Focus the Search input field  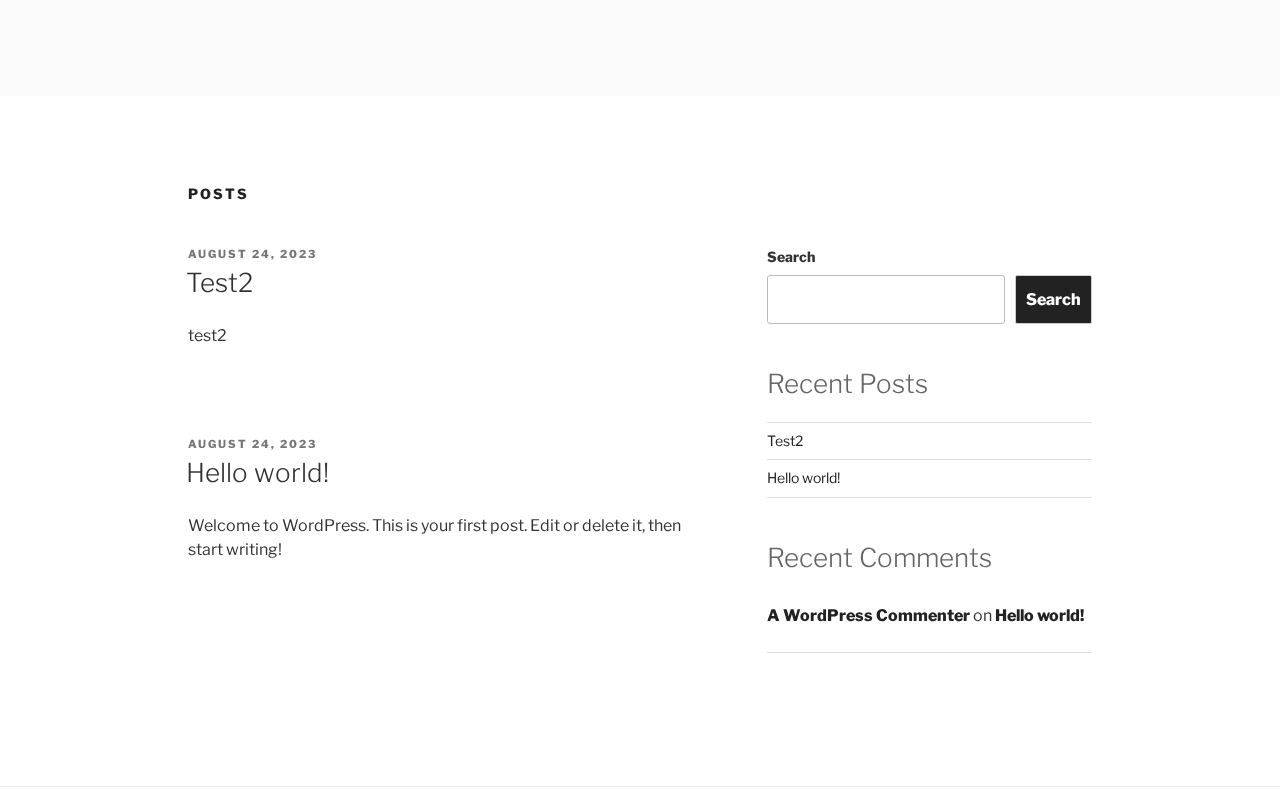point(885,299)
